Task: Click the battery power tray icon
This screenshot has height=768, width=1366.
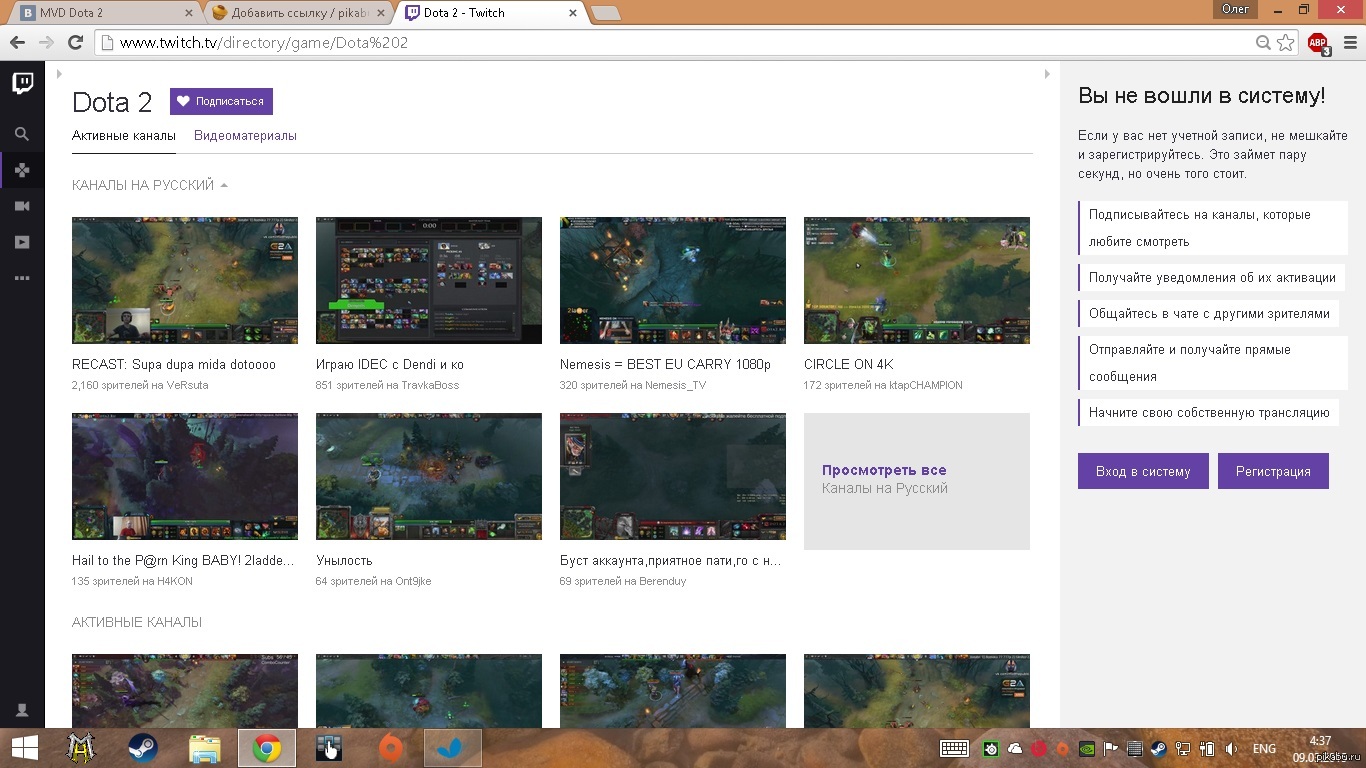Action: pyautogui.click(x=1207, y=748)
